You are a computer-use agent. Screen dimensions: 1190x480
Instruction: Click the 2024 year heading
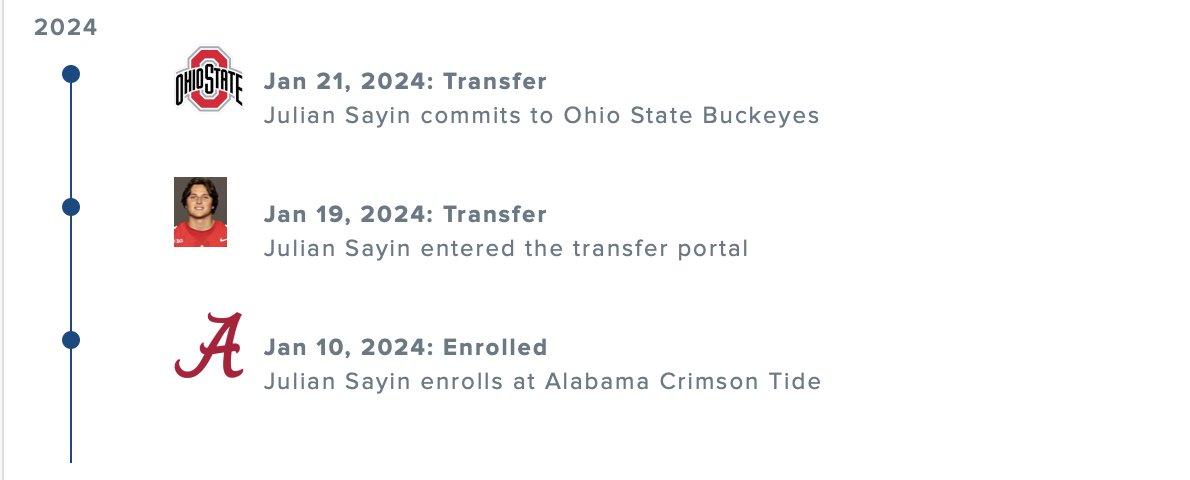[x=66, y=27]
